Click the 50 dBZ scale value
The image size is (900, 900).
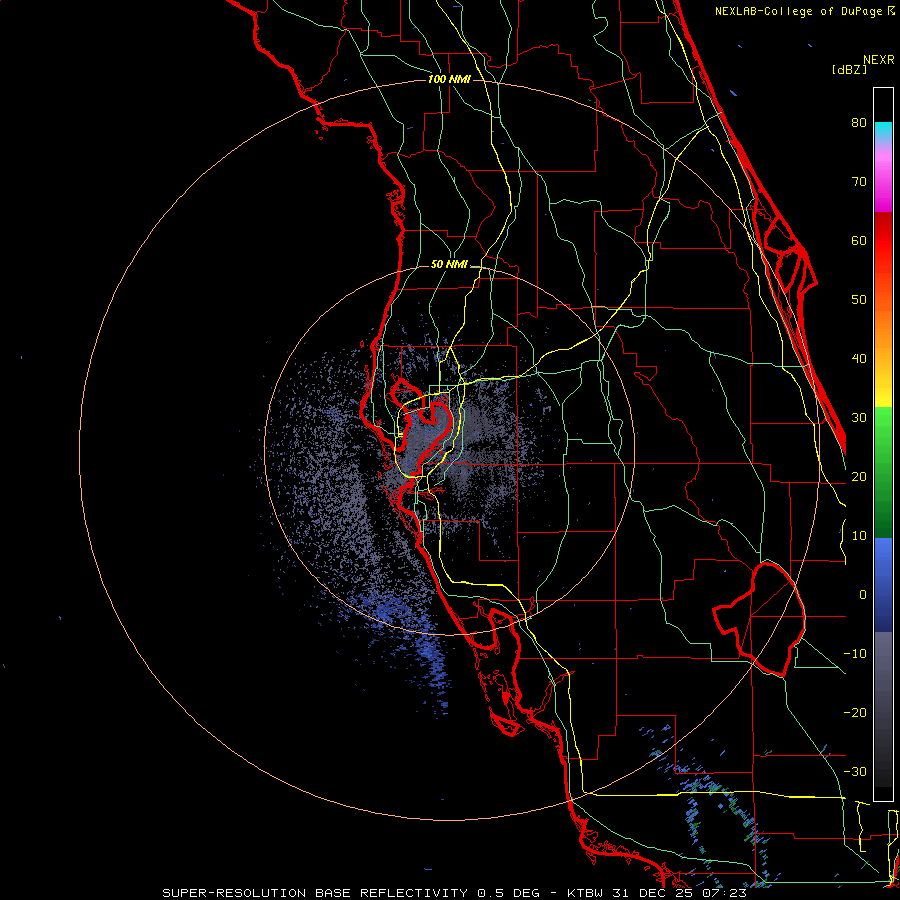859,300
